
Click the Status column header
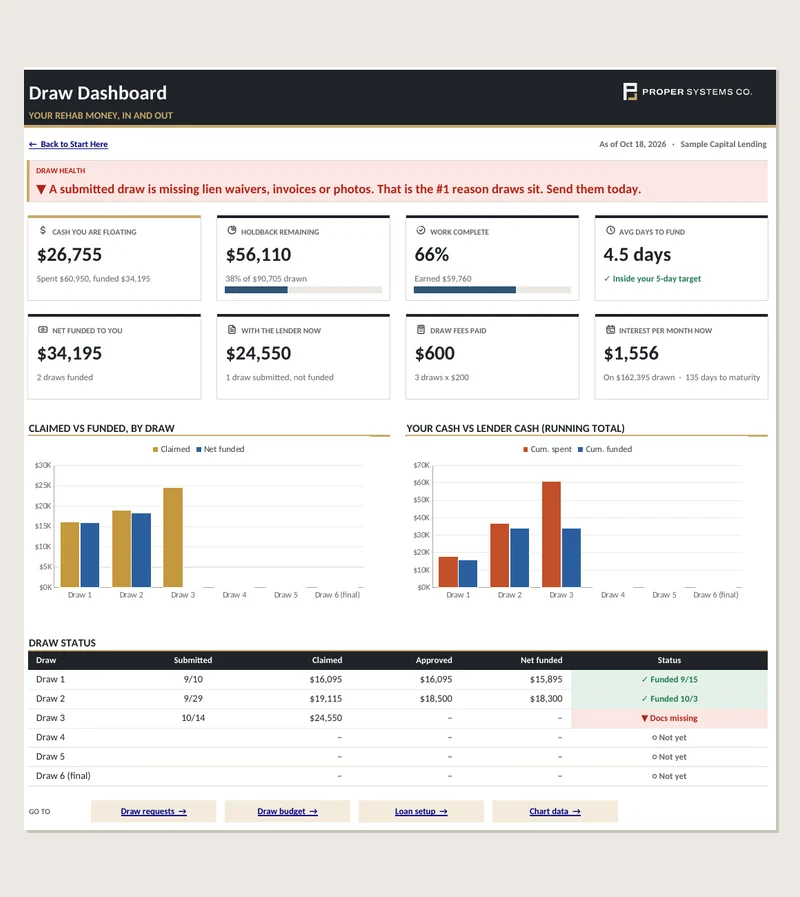[669, 660]
